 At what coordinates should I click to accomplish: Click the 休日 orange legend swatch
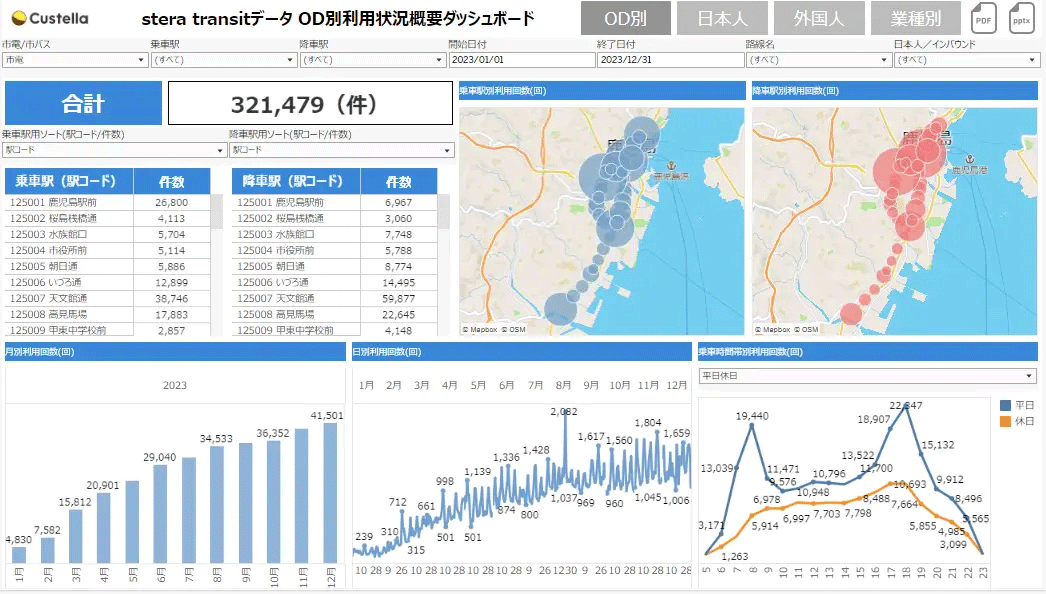click(1006, 421)
